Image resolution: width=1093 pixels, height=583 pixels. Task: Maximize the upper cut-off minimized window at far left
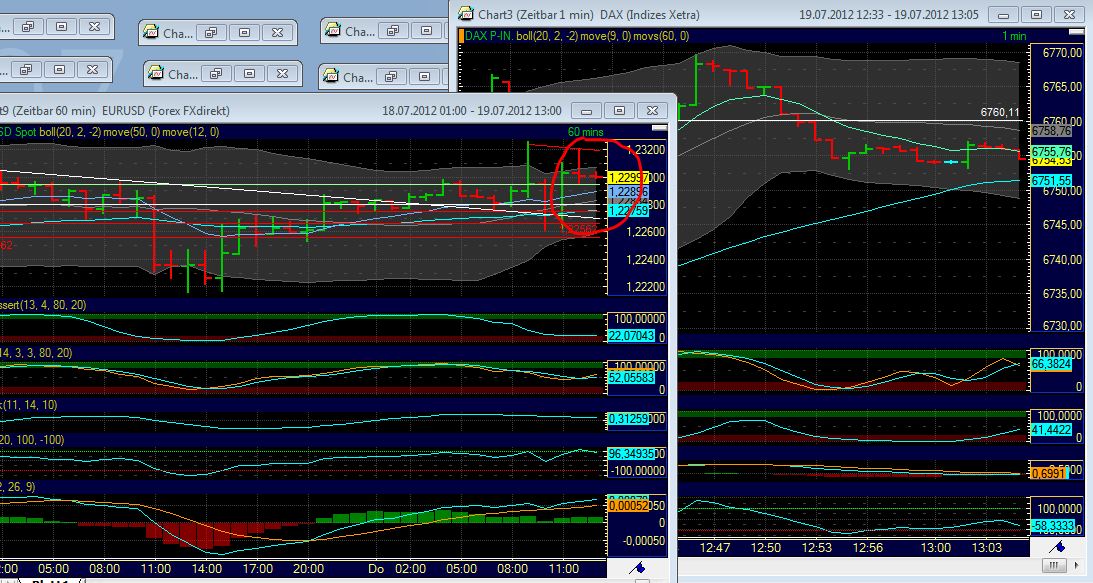(61, 26)
